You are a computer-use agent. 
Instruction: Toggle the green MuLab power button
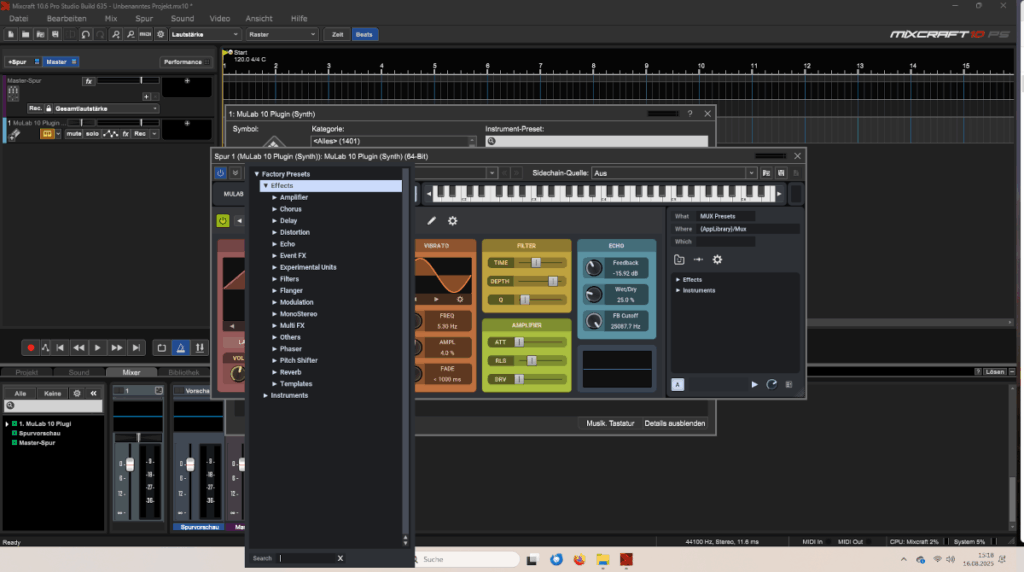[x=223, y=221]
